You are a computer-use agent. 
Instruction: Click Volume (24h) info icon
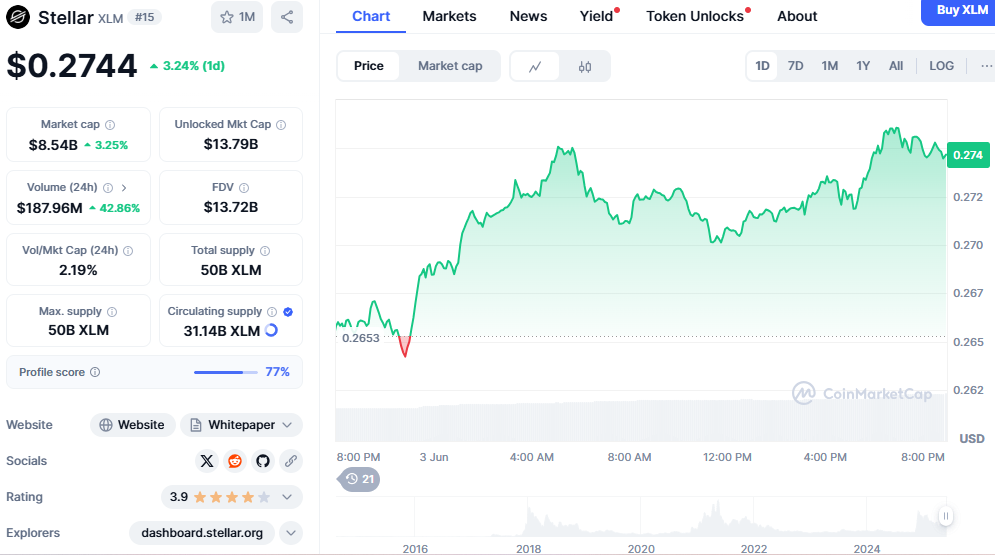pyautogui.click(x=108, y=188)
